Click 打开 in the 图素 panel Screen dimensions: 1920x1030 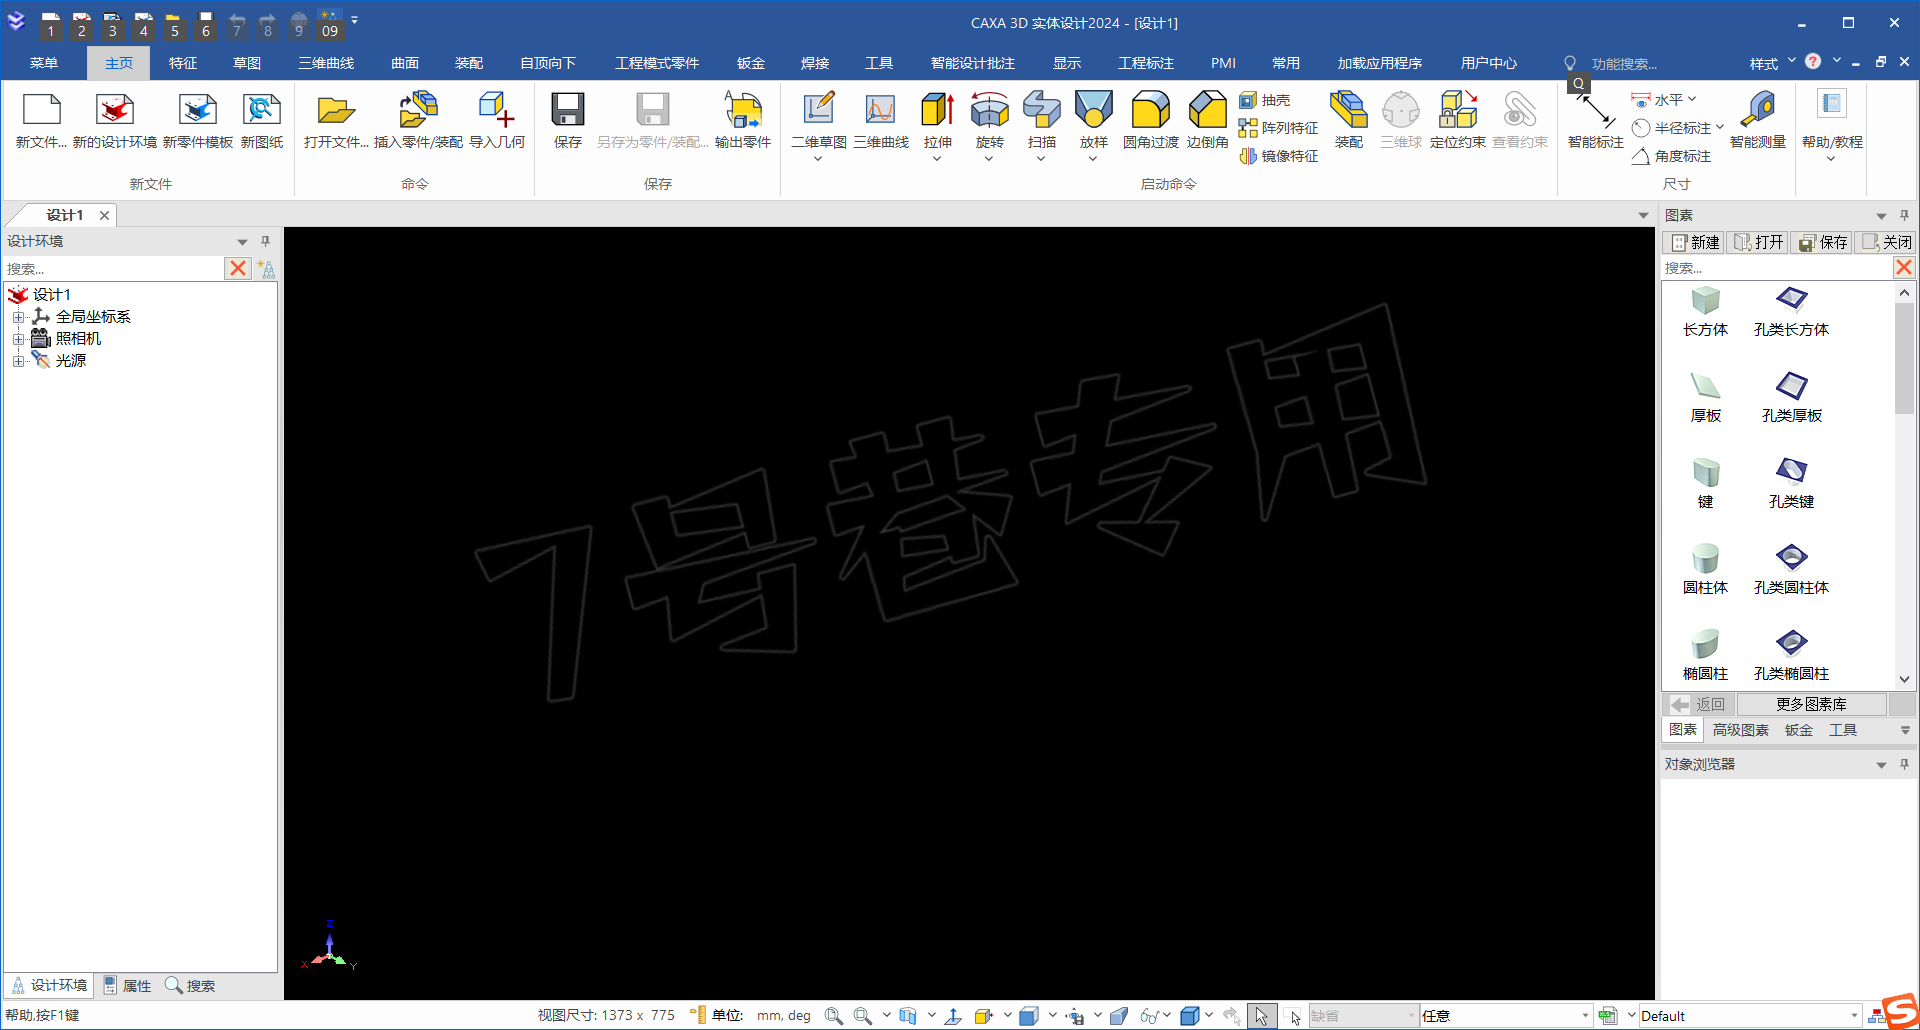pyautogui.click(x=1758, y=242)
